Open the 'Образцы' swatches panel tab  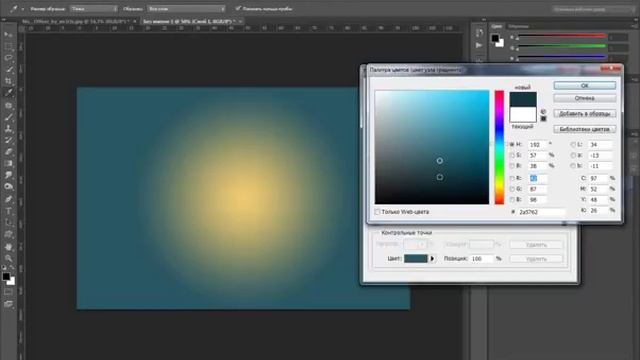point(518,27)
